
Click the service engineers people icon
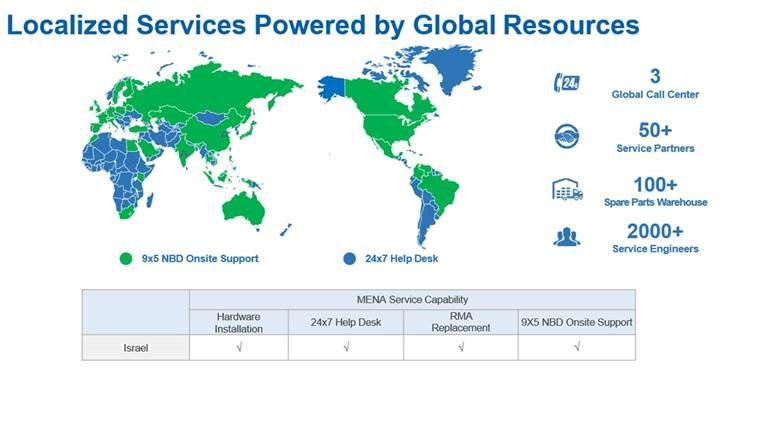567,236
